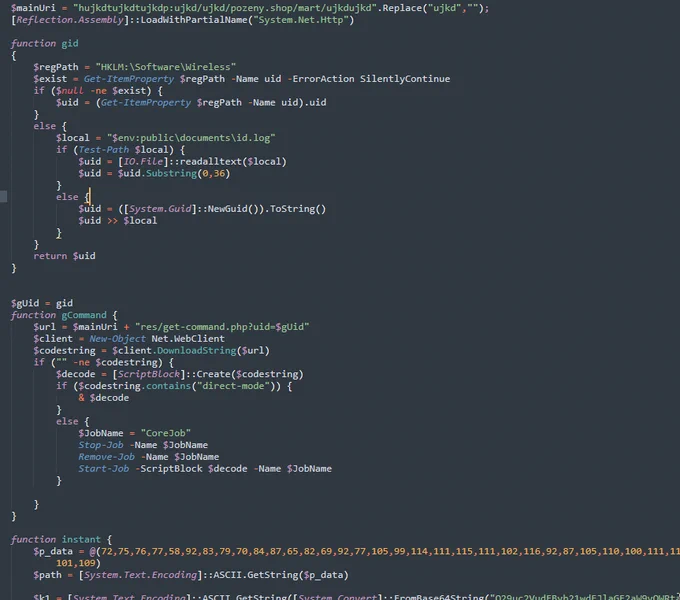
Task: Click the '& $decode' invocation line
Action: click(x=104, y=398)
